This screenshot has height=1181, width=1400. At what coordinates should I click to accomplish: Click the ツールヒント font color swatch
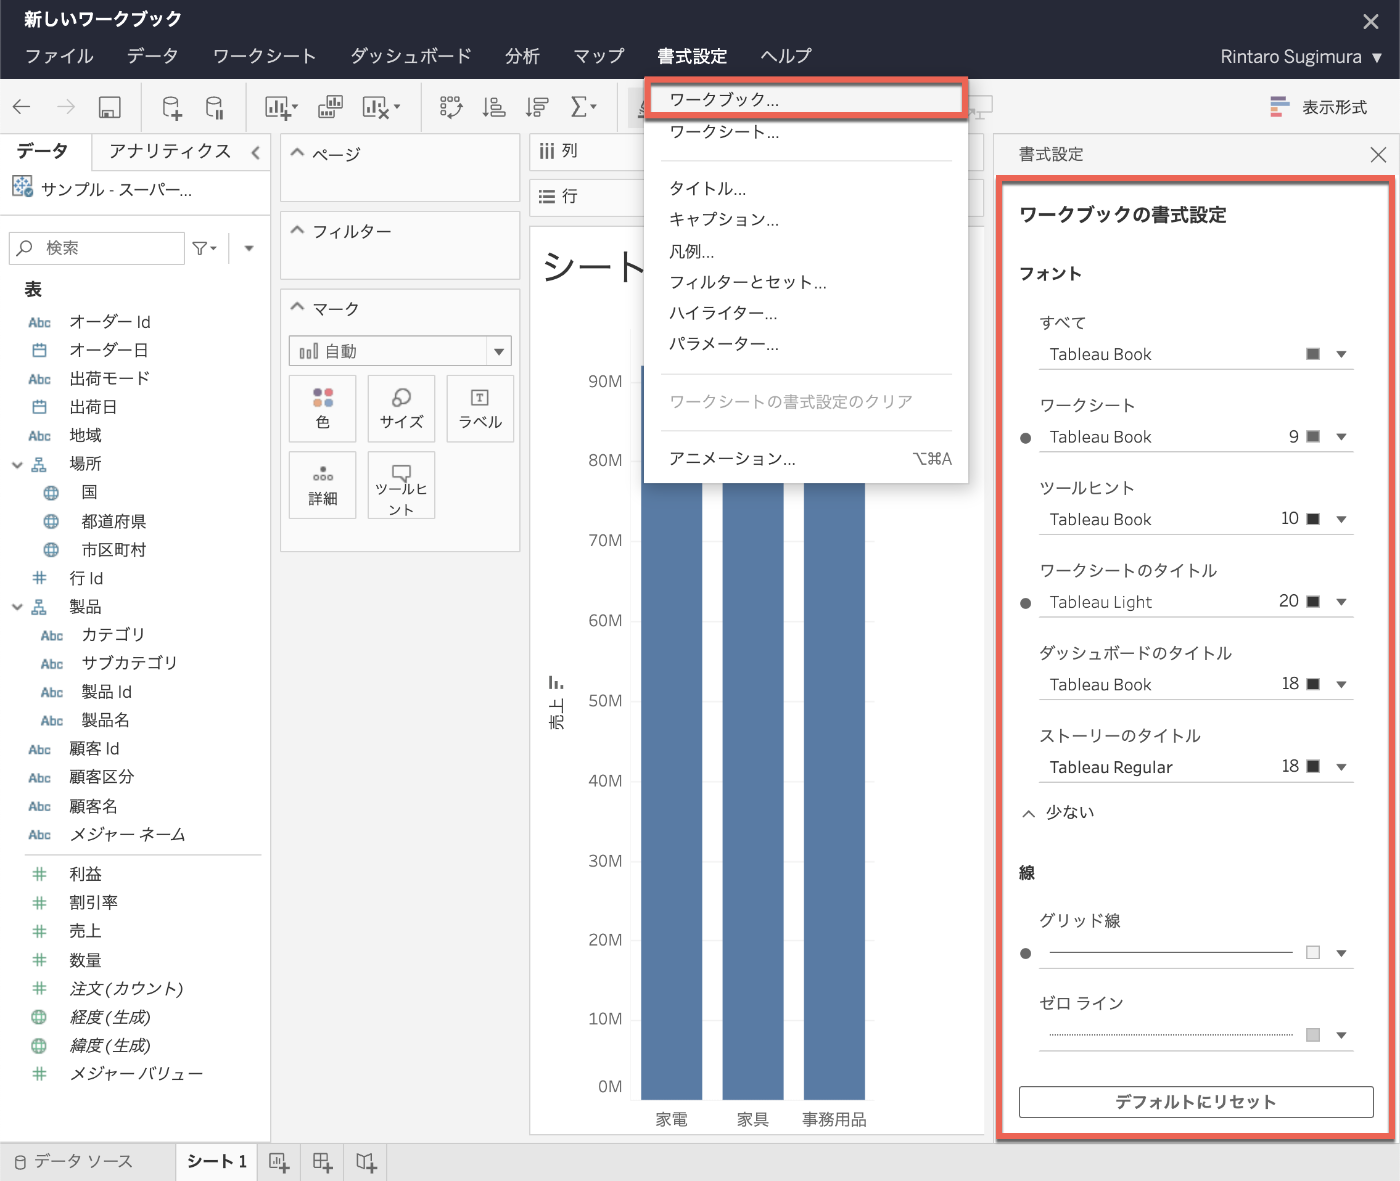(x=1313, y=519)
